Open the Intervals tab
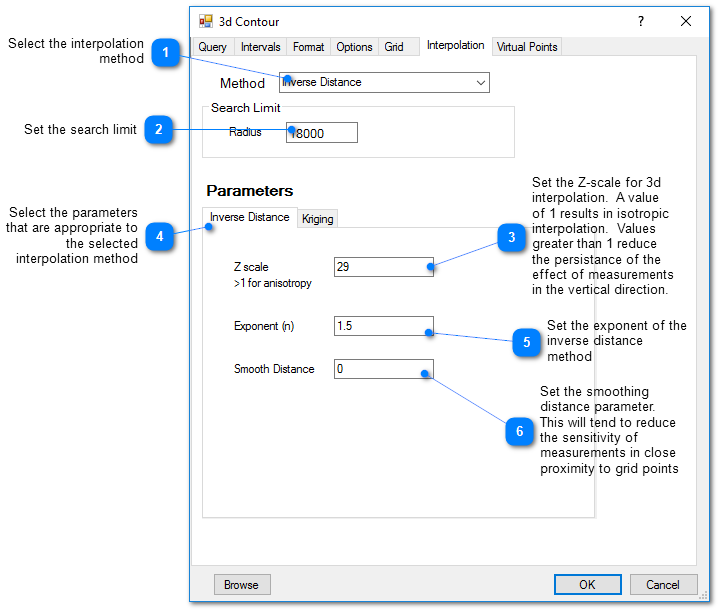The height and width of the screenshot is (612, 720). pyautogui.click(x=260, y=47)
